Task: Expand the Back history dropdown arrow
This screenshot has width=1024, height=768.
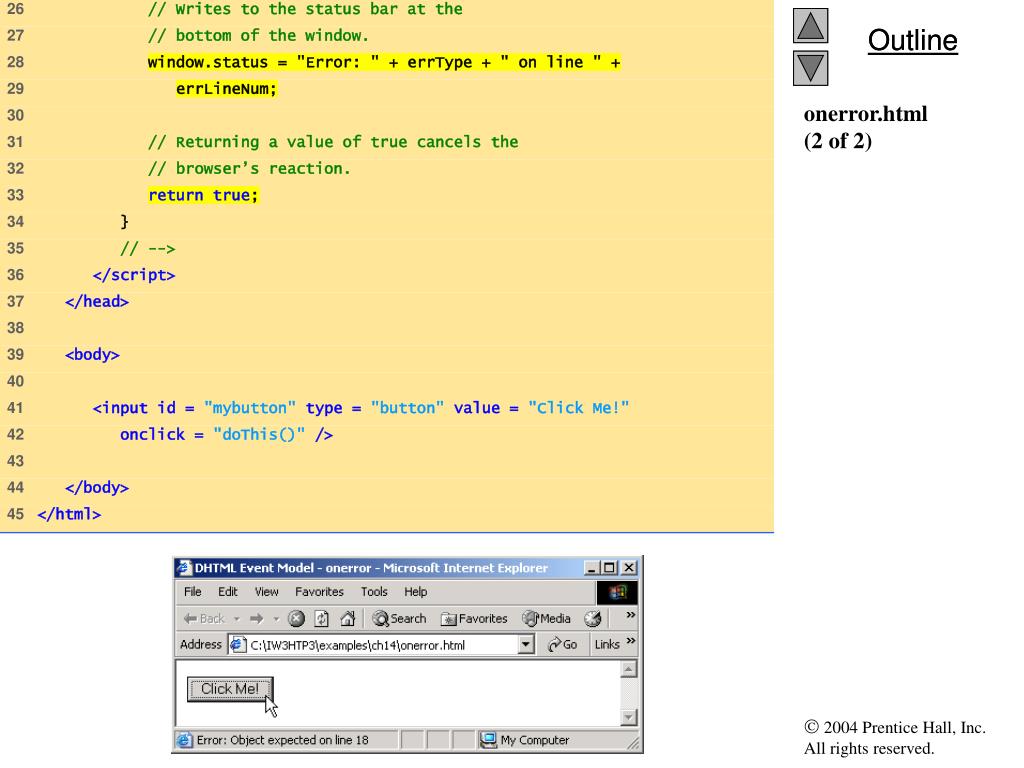Action: pyautogui.click(x=236, y=618)
